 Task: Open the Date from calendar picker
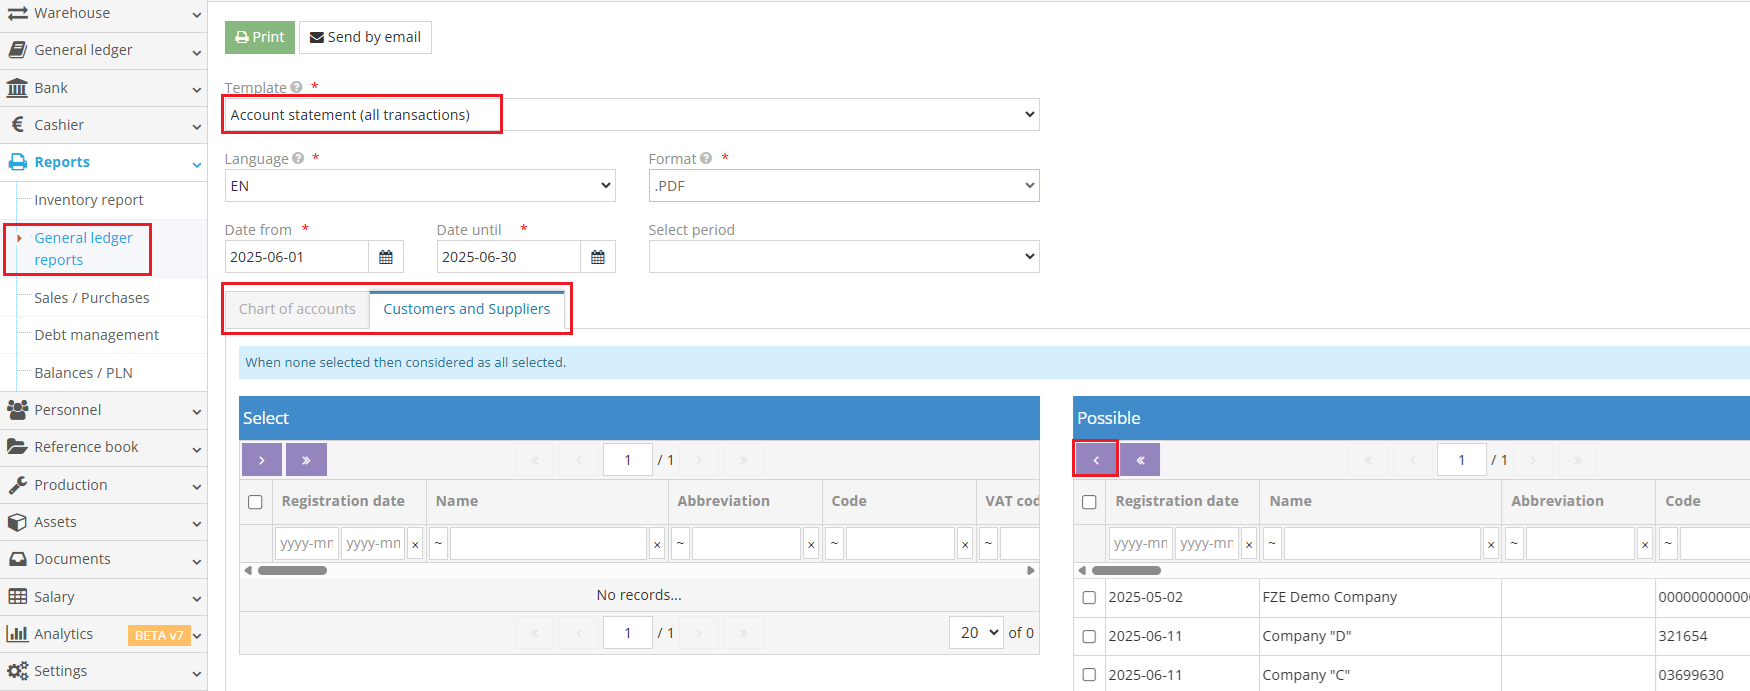[x=386, y=257]
